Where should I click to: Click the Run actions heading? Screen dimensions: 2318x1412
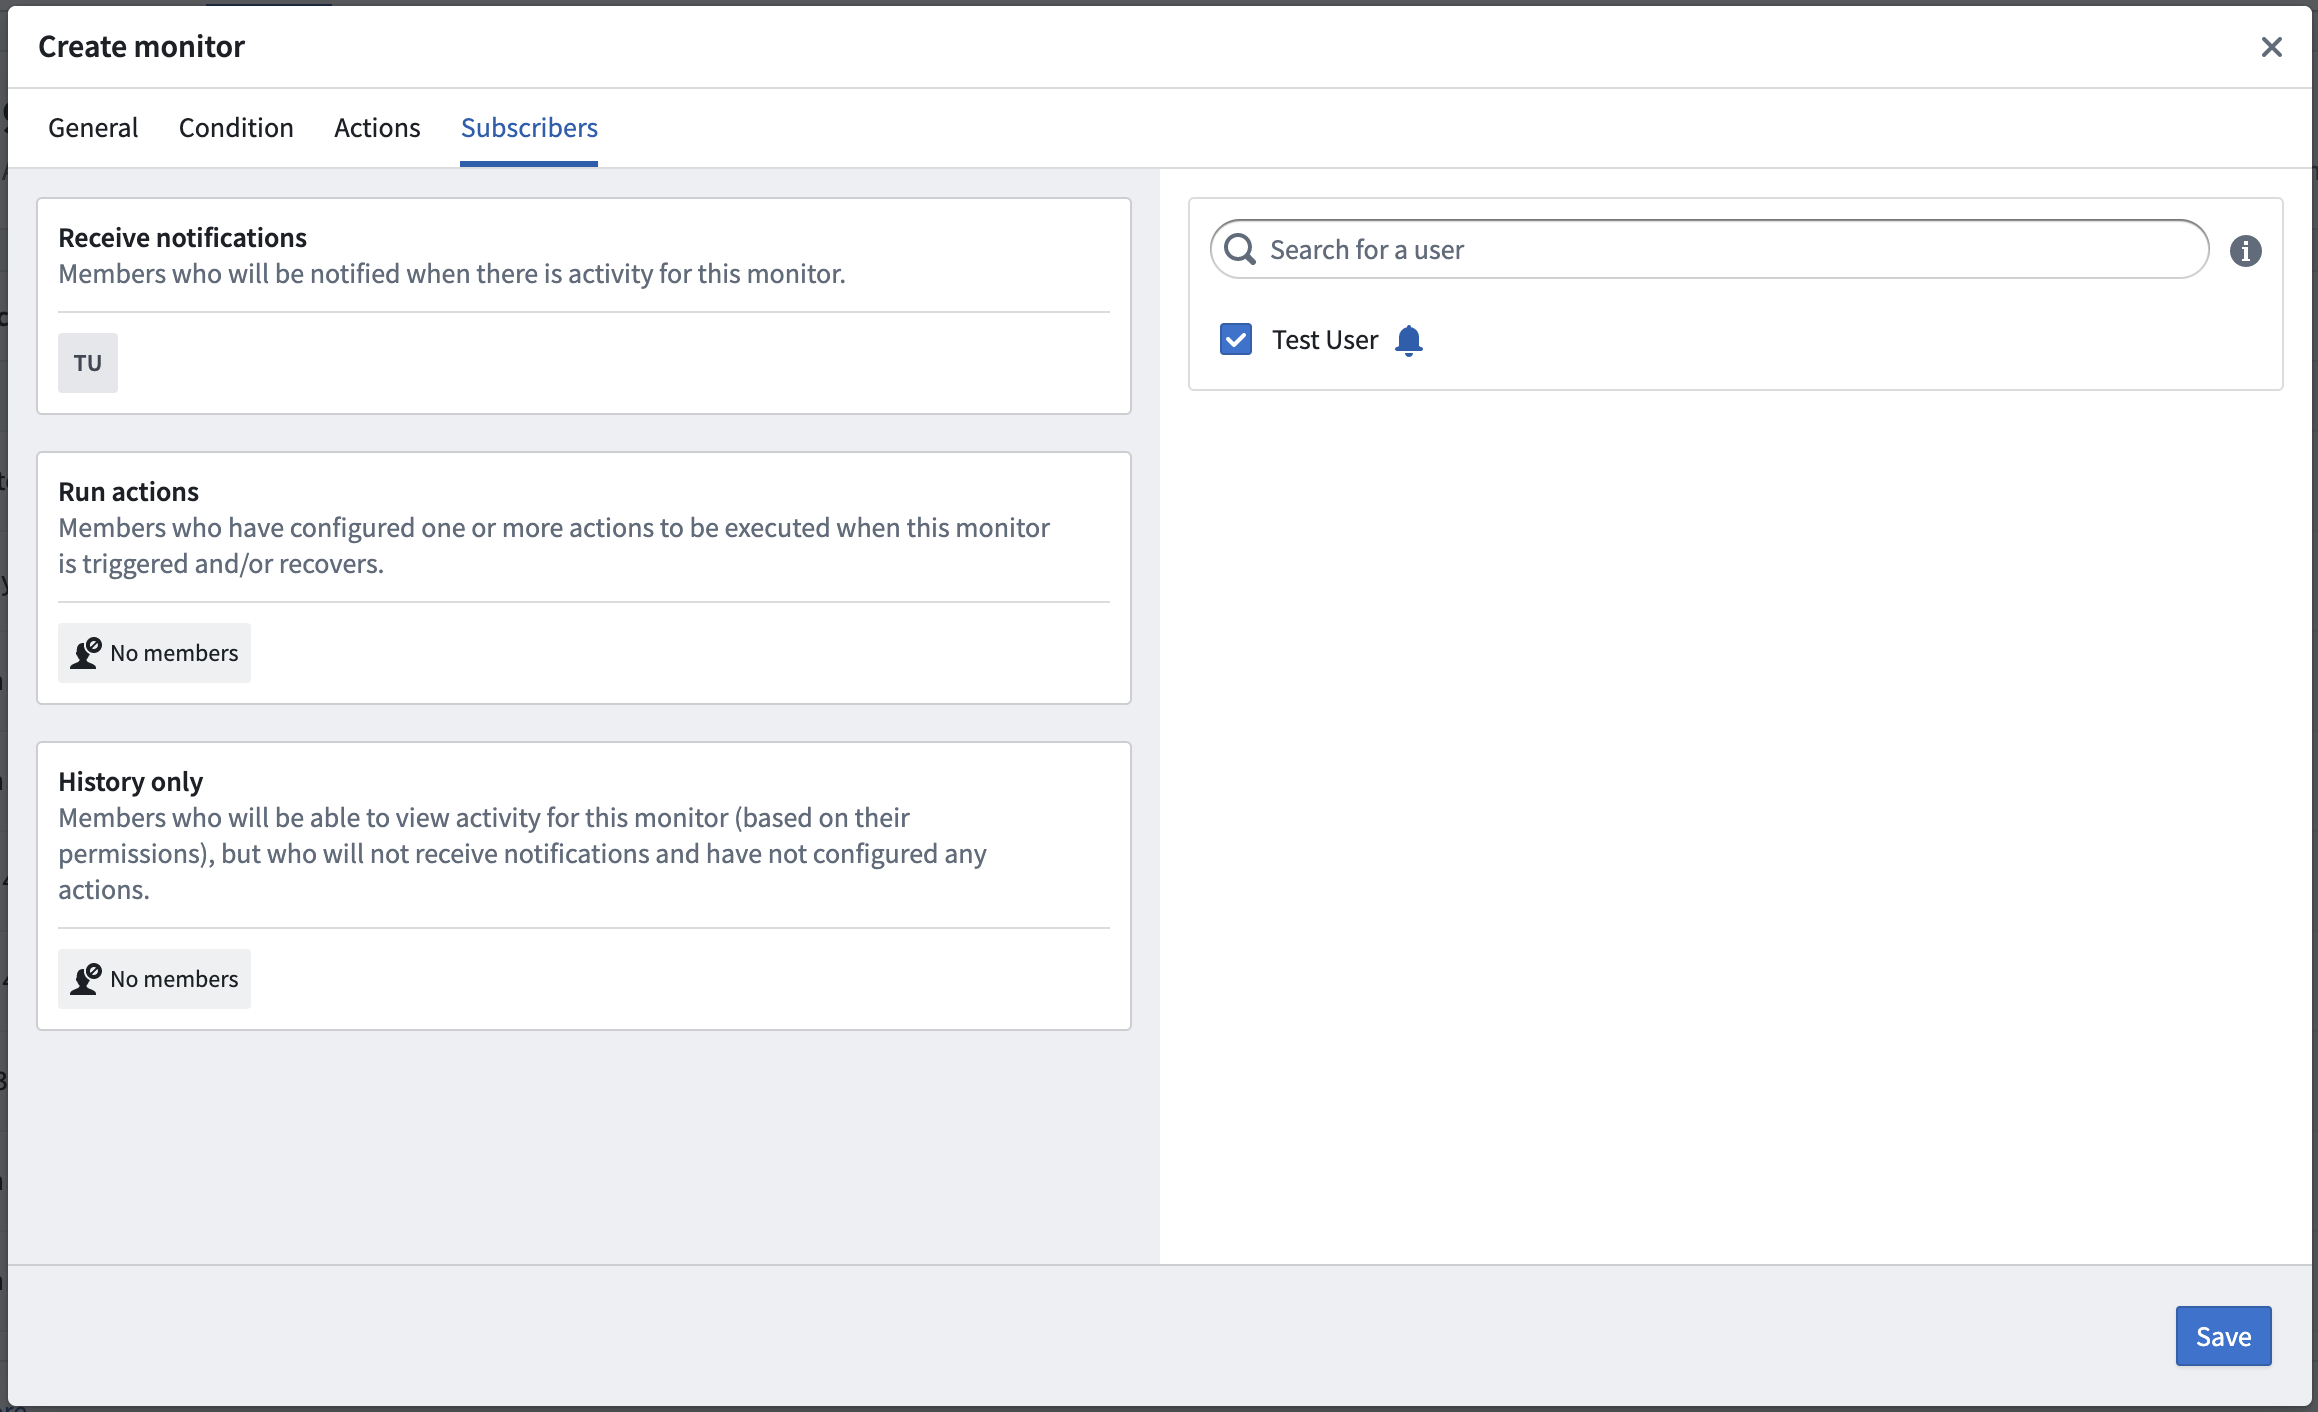tap(128, 492)
